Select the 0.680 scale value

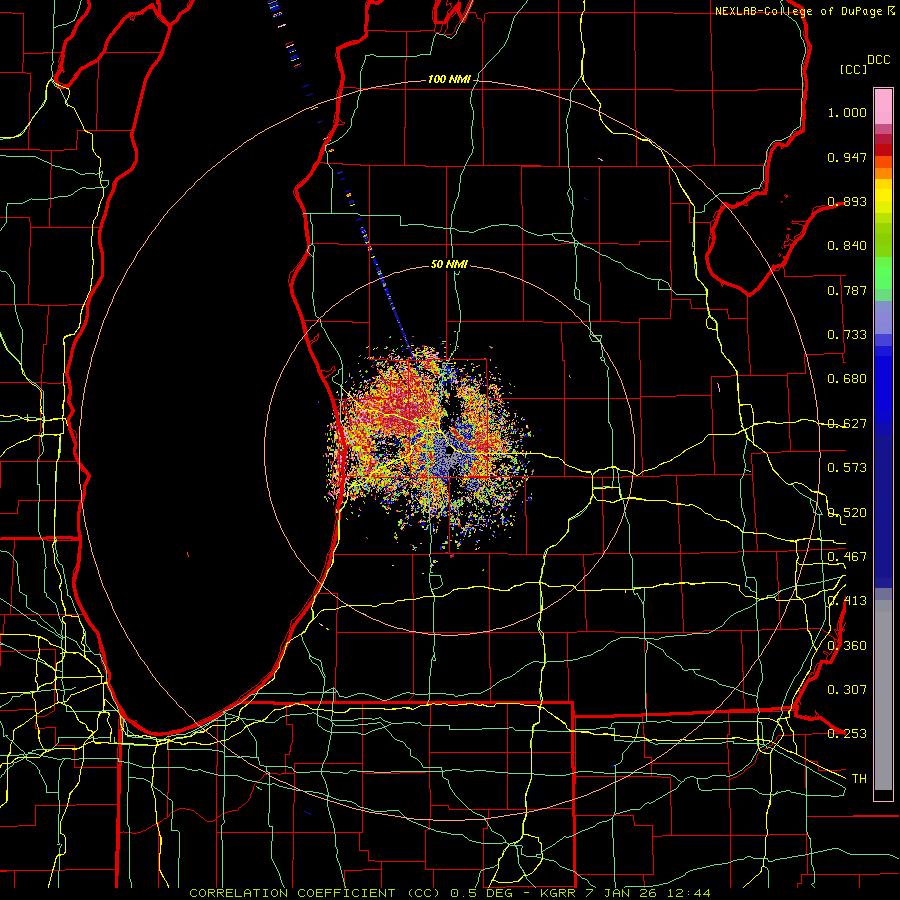pos(847,379)
